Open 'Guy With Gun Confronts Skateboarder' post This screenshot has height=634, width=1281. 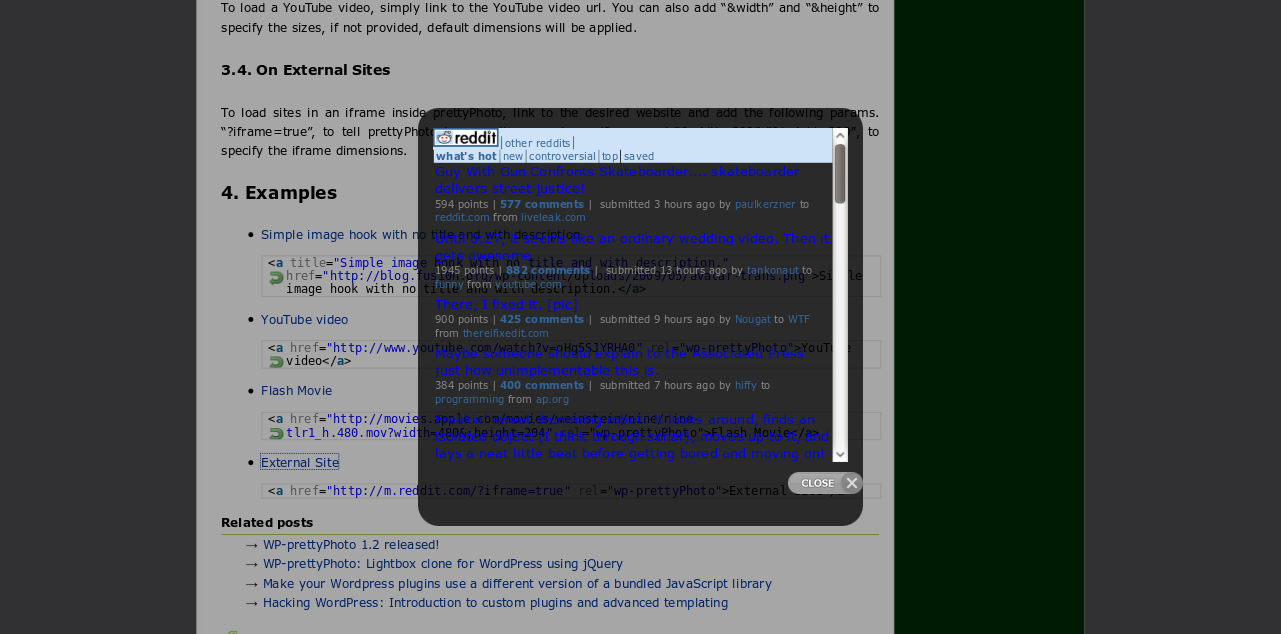coord(617,180)
